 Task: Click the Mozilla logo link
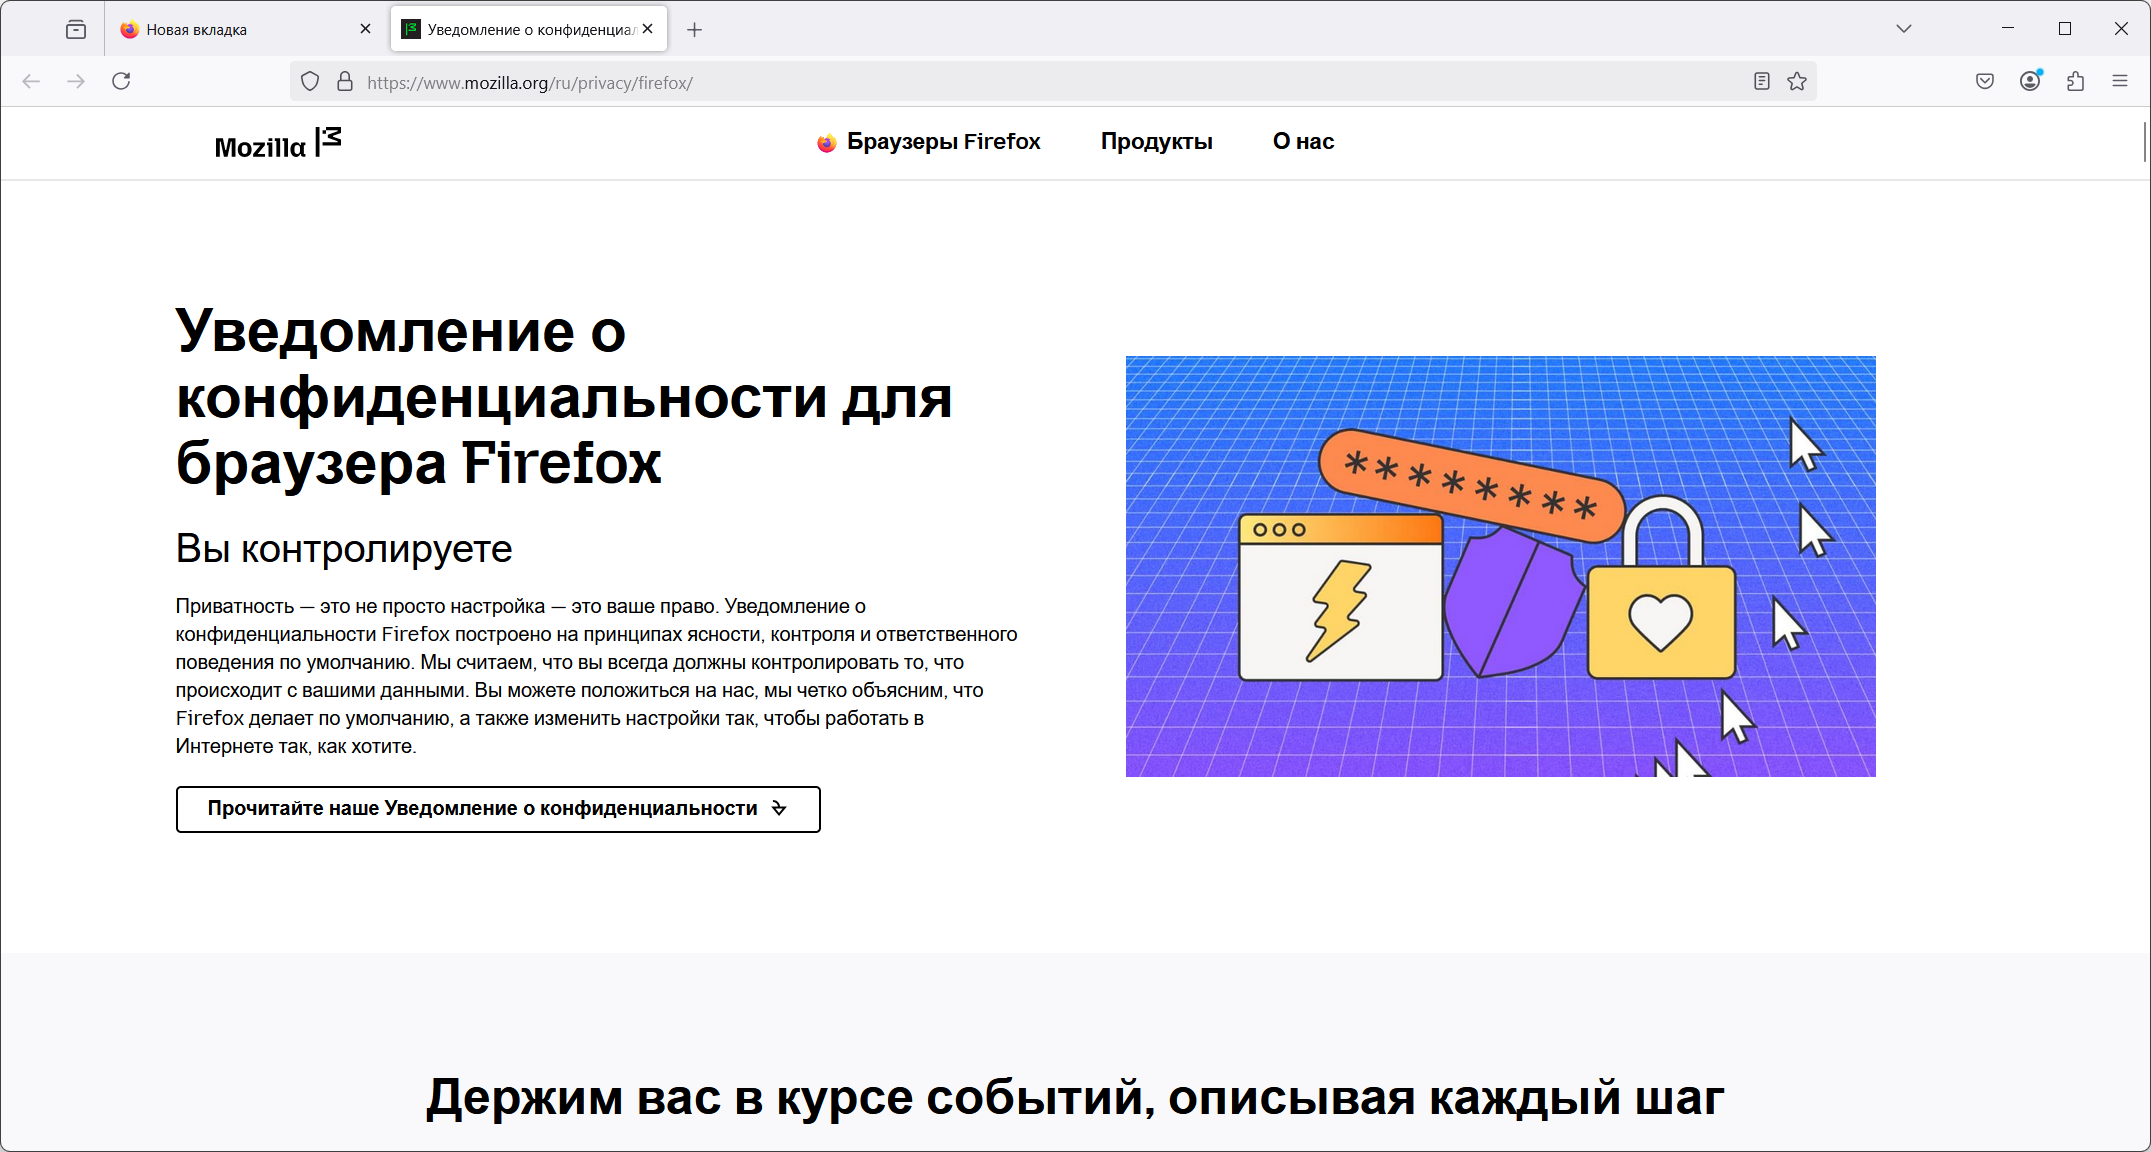coord(278,145)
